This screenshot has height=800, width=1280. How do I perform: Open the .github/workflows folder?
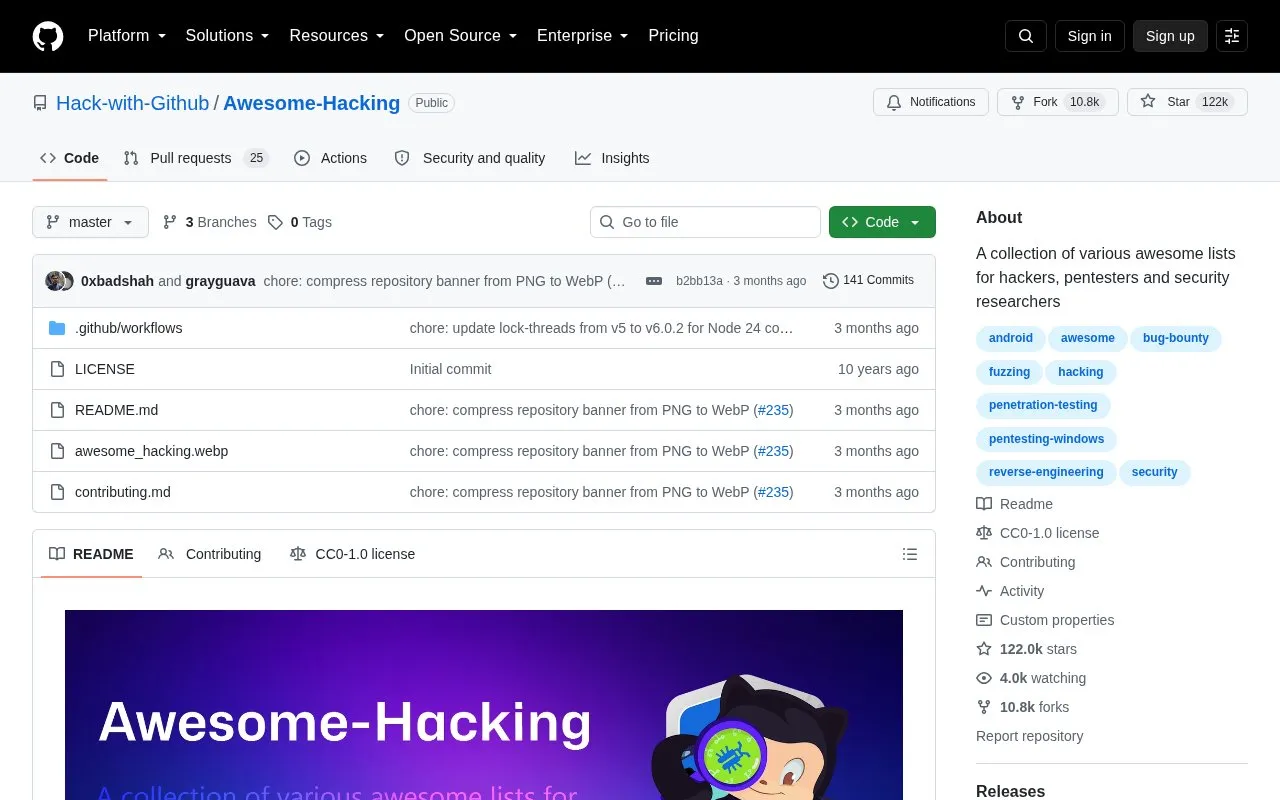coord(128,328)
